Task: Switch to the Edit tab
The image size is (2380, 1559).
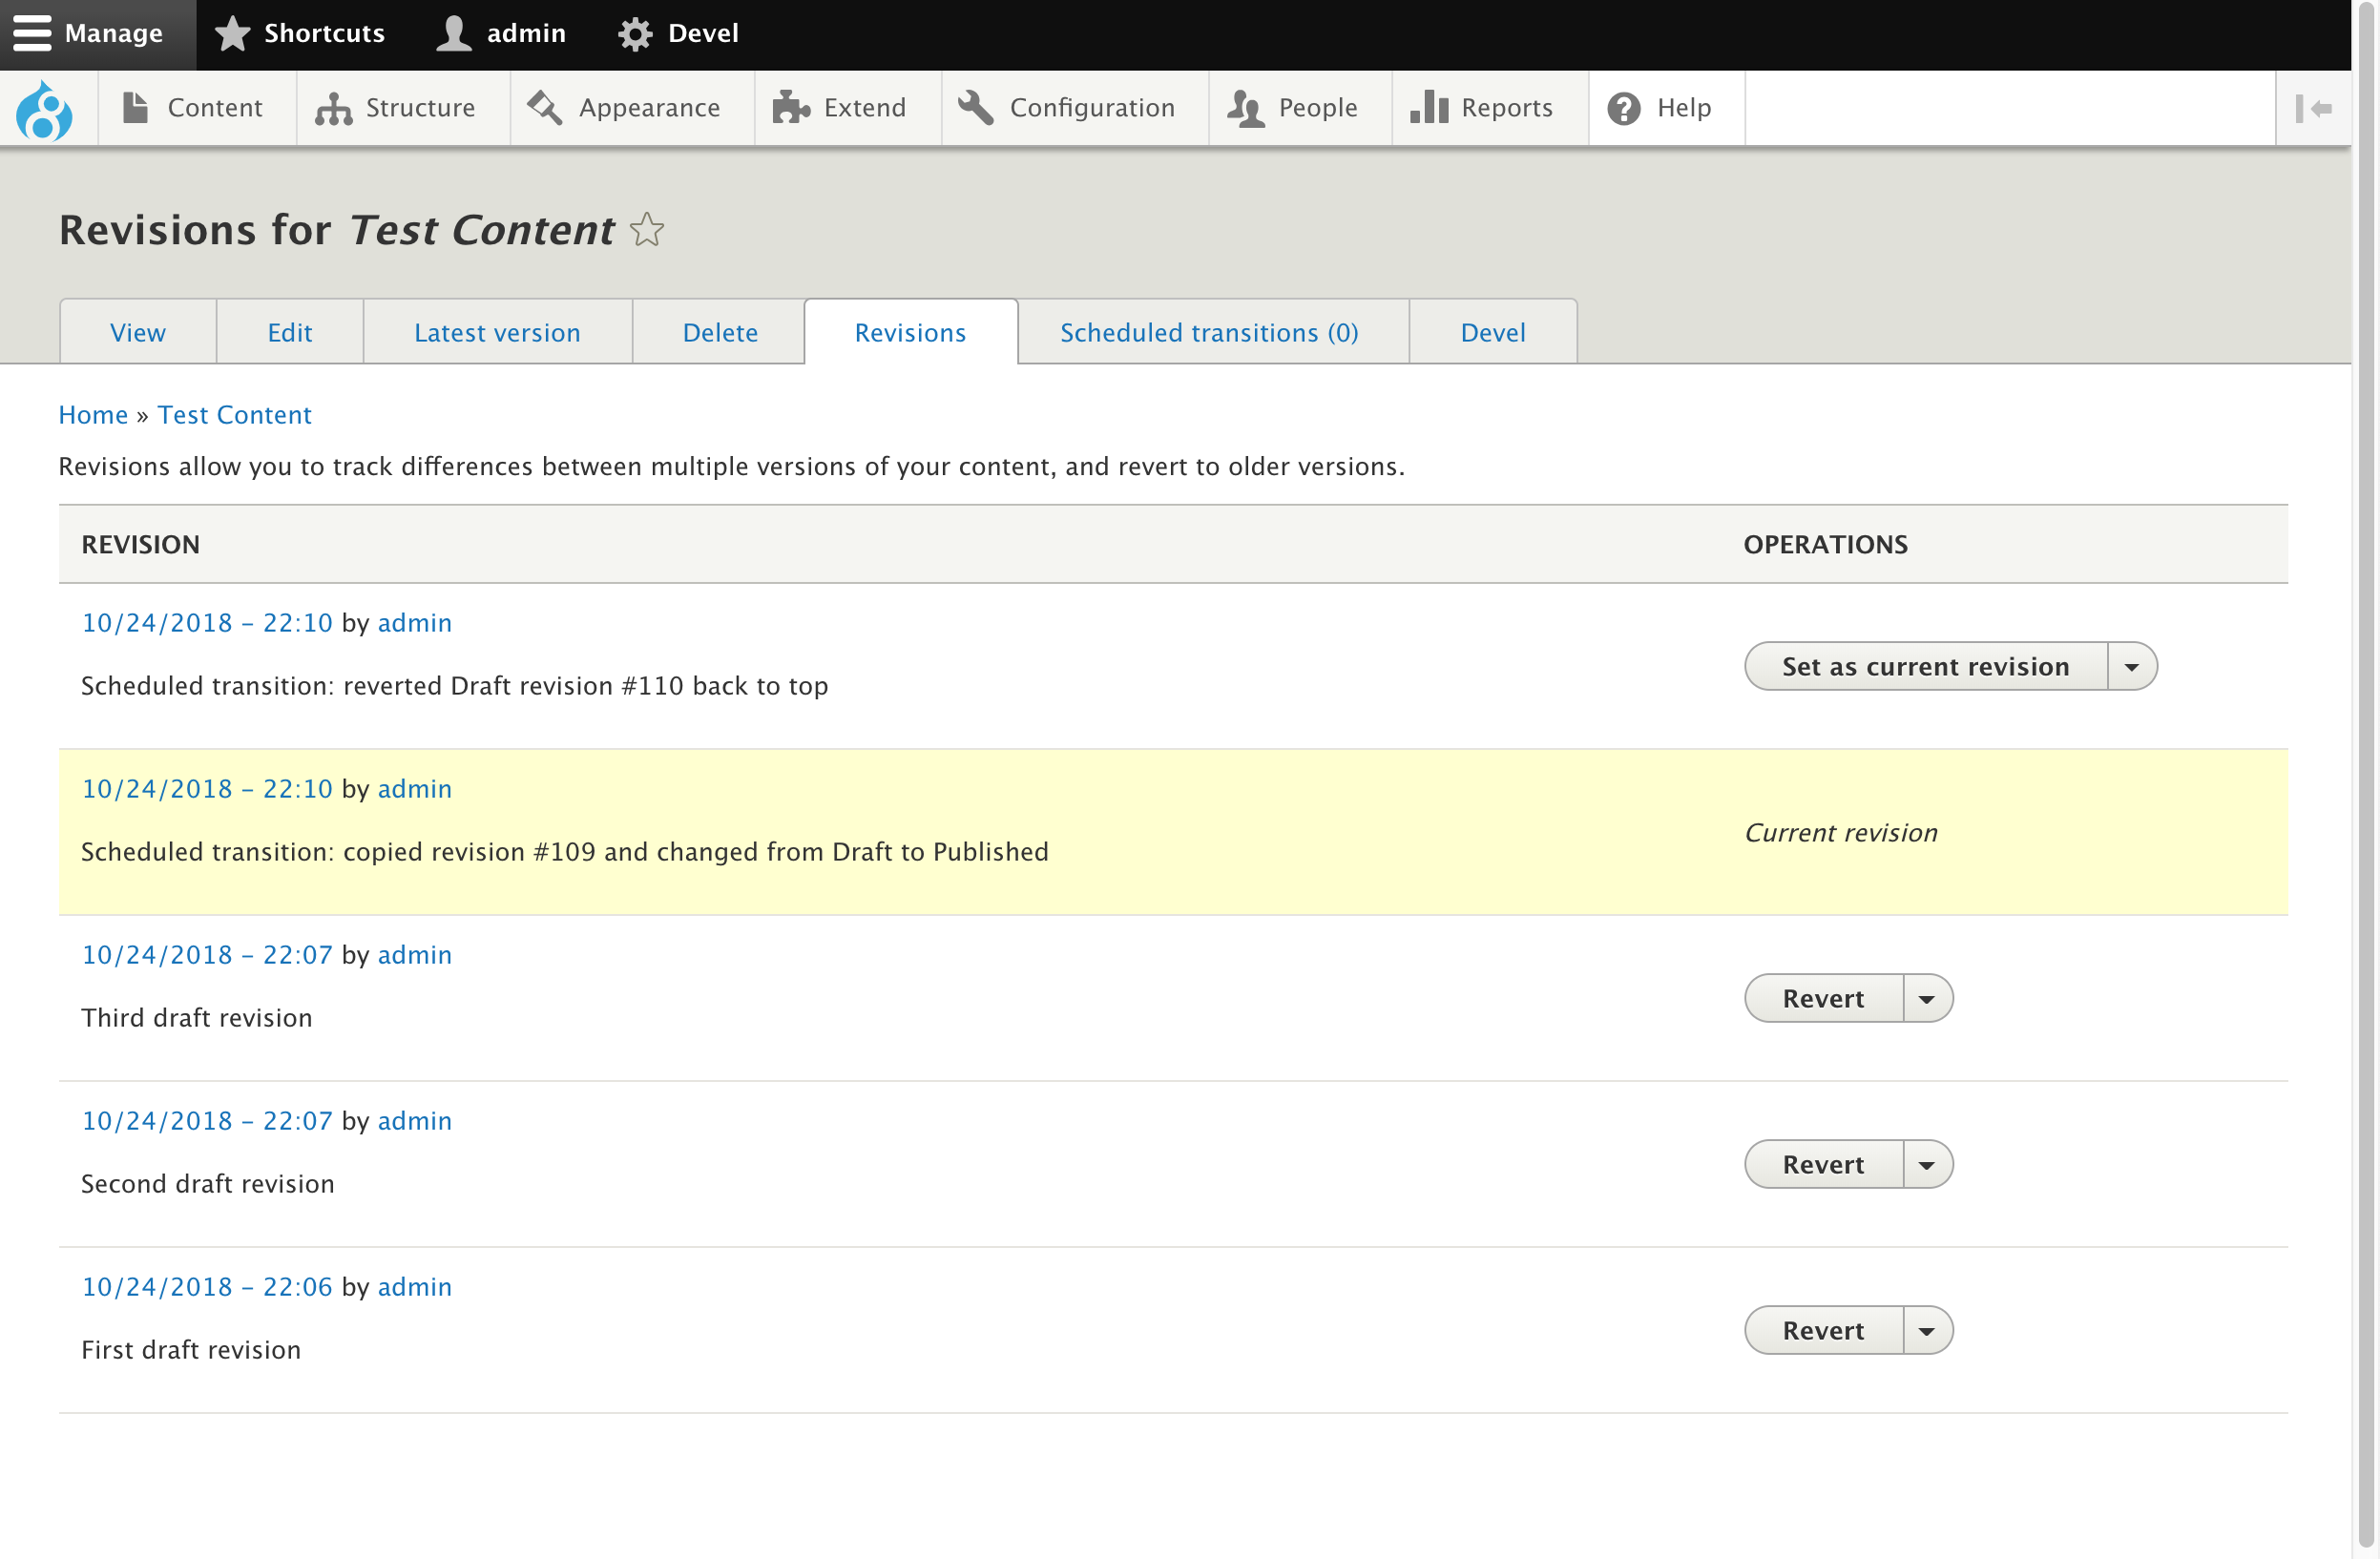Action: pos(290,332)
